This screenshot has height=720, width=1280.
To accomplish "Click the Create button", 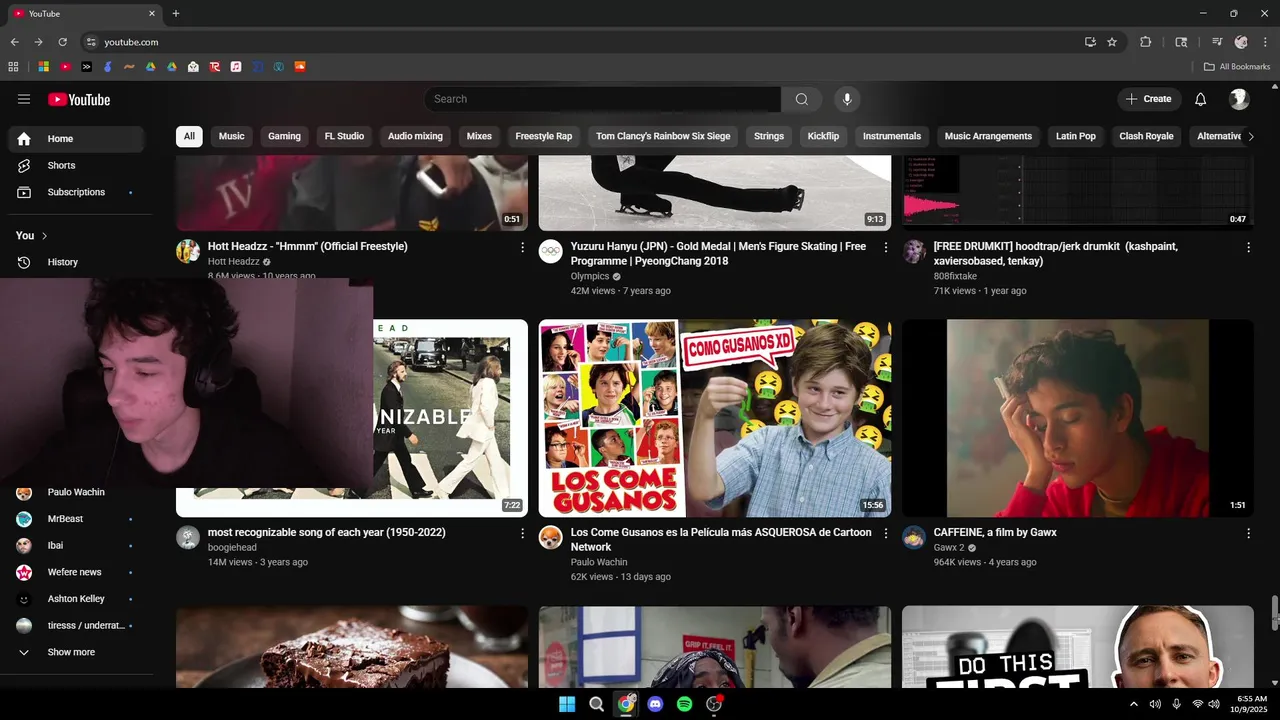I will coord(1149,99).
